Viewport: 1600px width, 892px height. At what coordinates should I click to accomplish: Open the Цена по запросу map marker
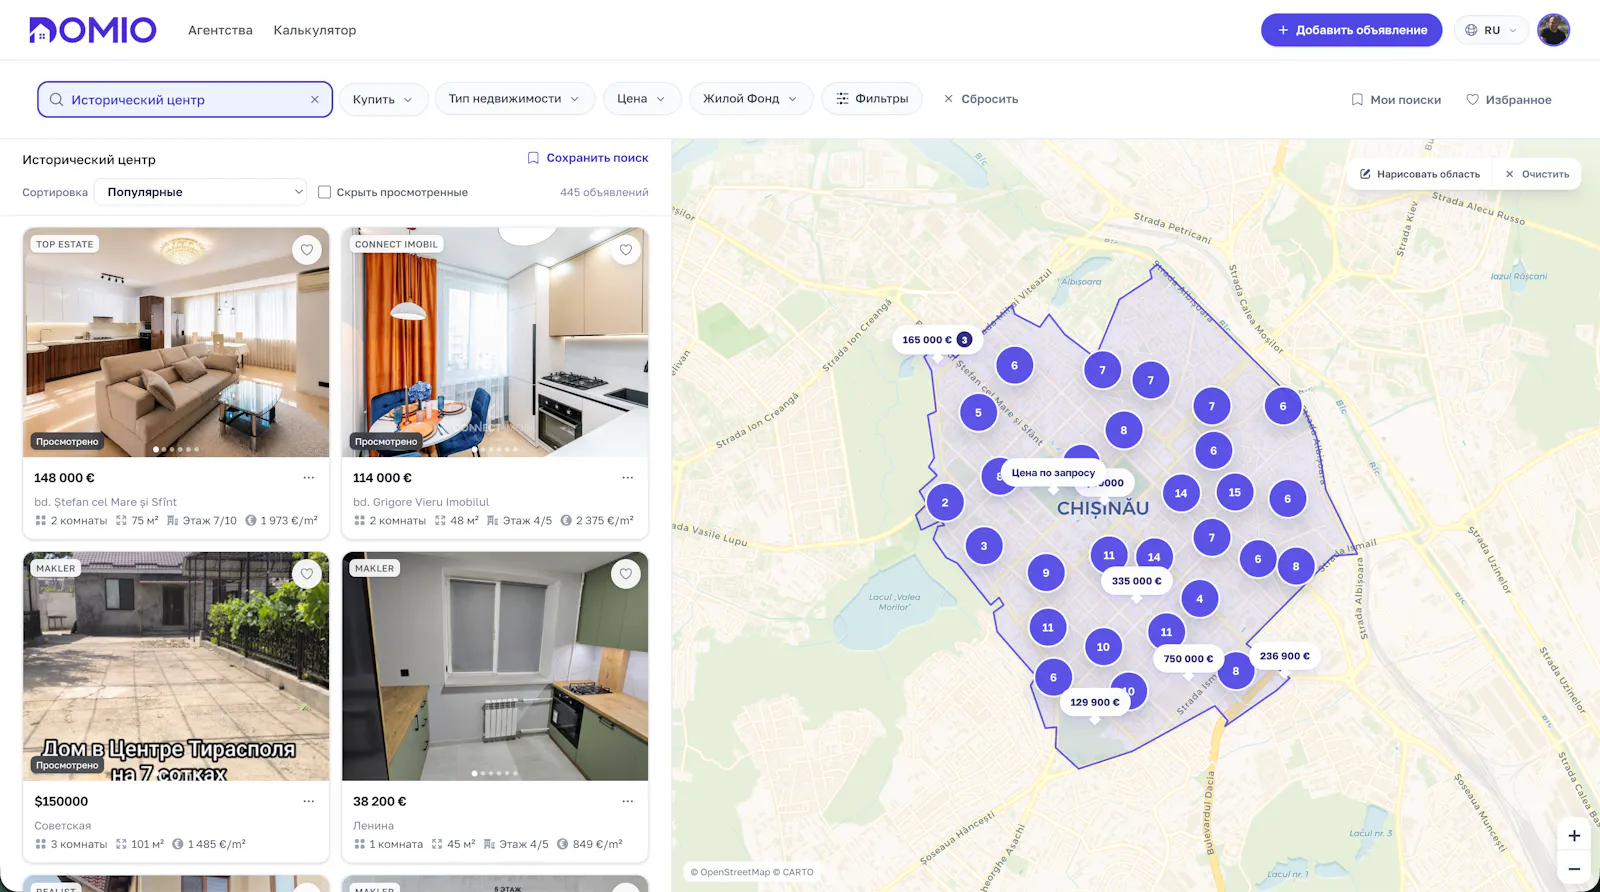(1053, 473)
